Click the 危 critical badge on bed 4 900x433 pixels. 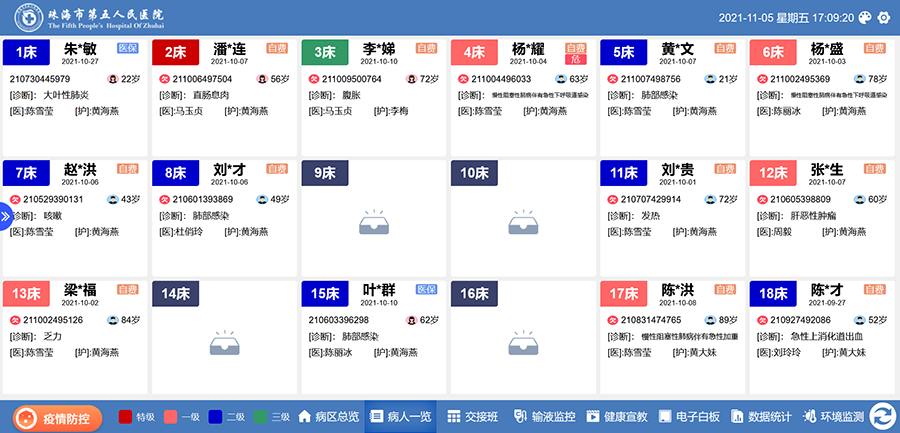(575, 60)
